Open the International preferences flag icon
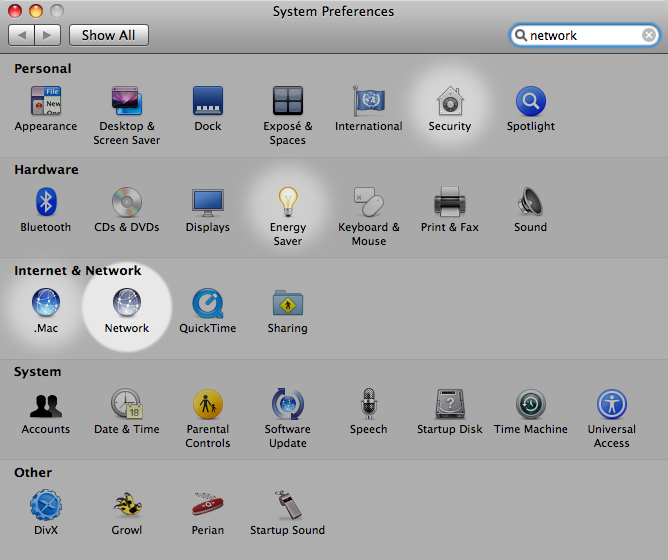Image resolution: width=668 pixels, height=560 pixels. pos(369,101)
